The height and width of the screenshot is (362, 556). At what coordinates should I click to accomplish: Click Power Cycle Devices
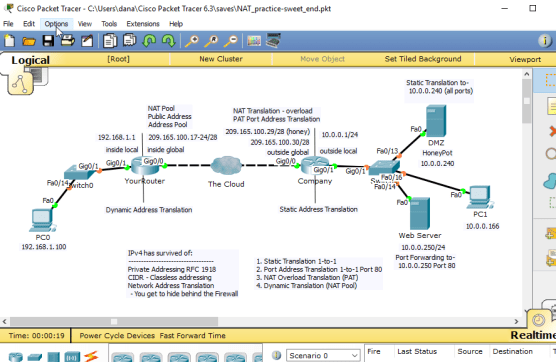pos(117,335)
